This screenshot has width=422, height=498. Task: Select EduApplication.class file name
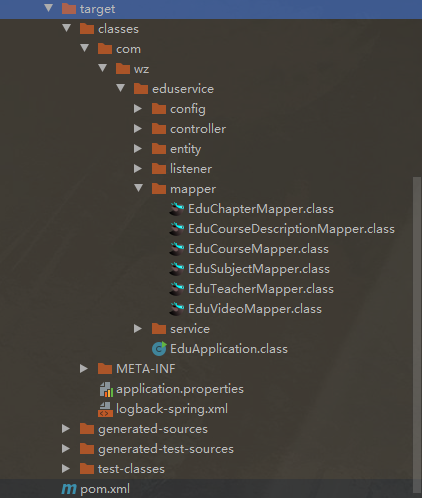click(229, 349)
